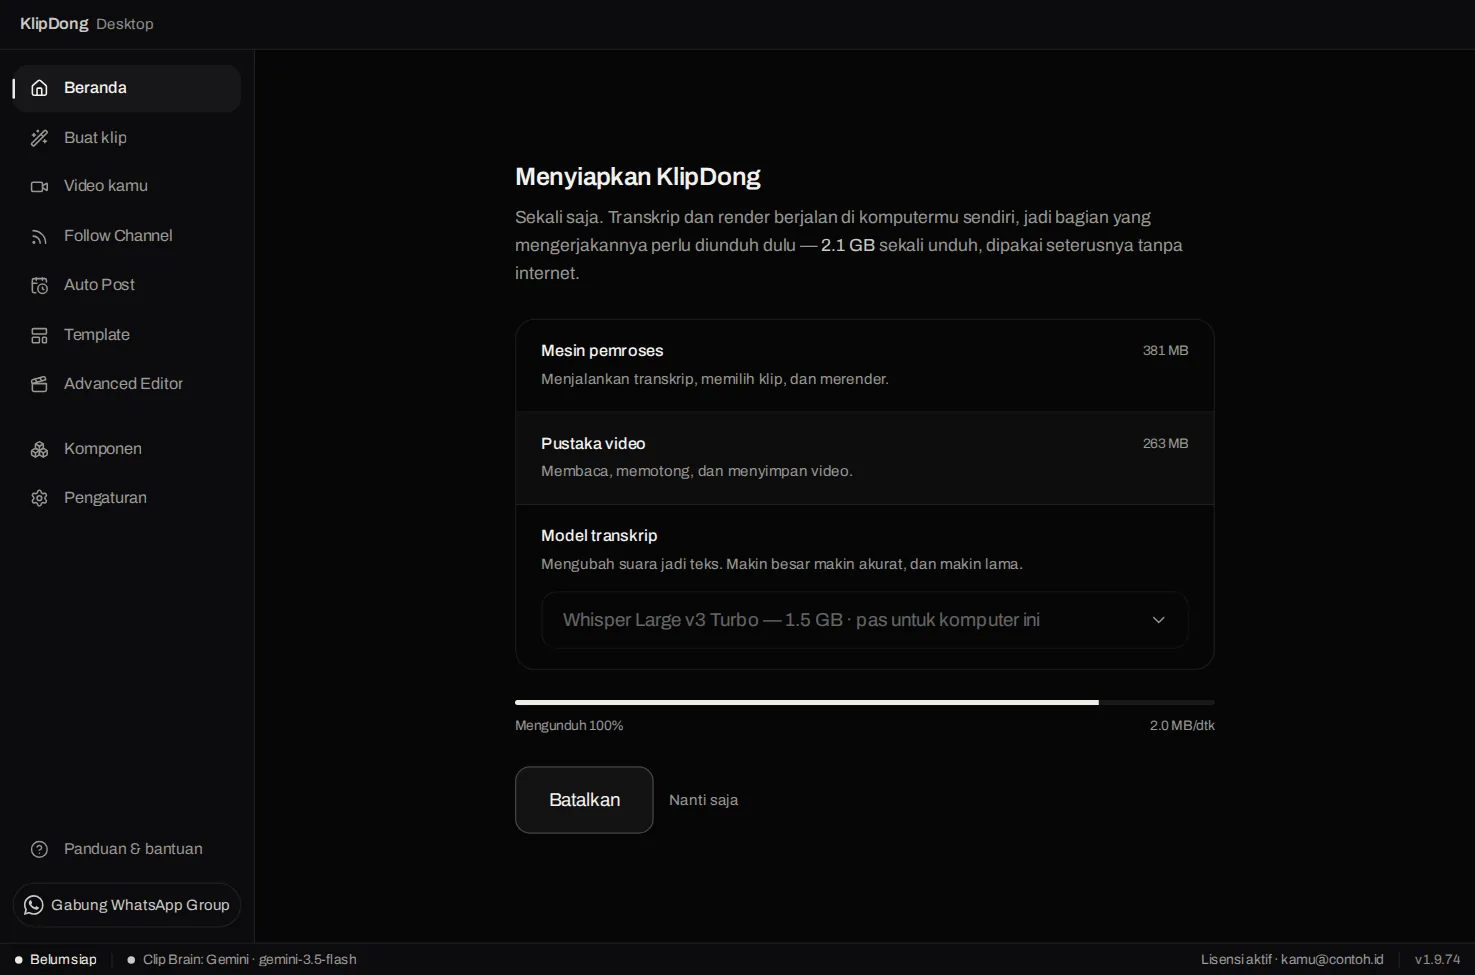Open the Beranda menu item
1475x975 pixels.
[127, 88]
